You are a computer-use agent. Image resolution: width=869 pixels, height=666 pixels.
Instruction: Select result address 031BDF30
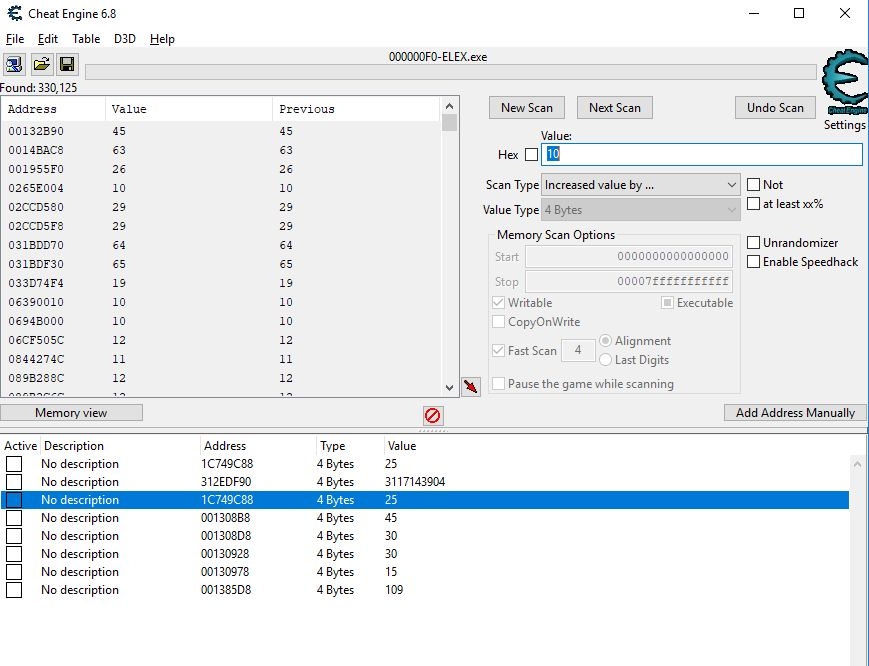click(x=36, y=264)
